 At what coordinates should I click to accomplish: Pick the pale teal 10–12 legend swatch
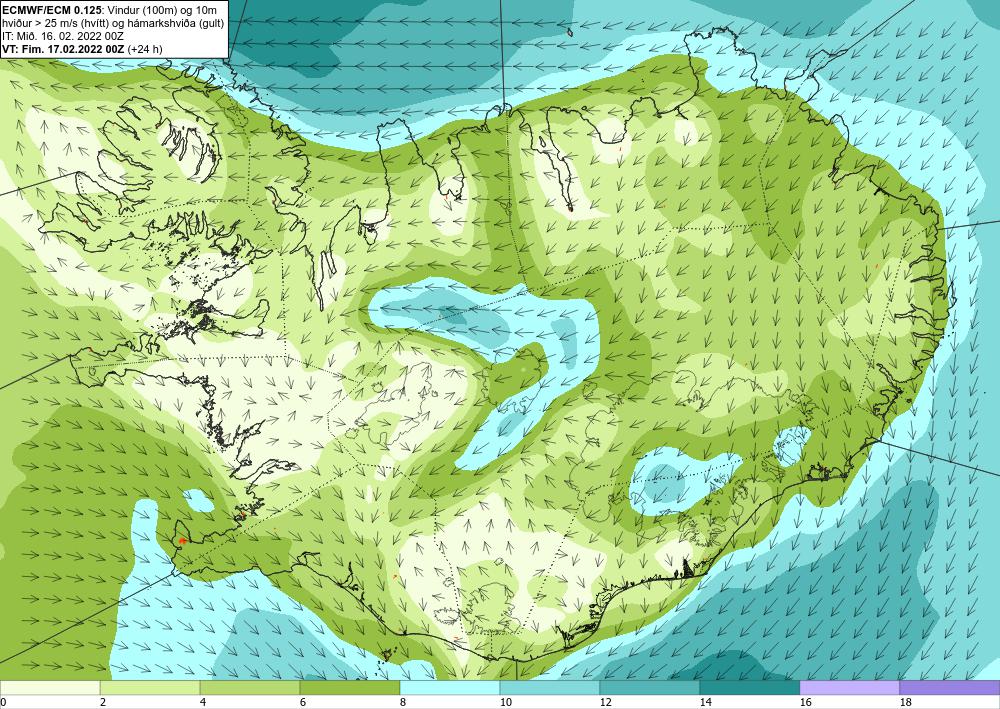pyautogui.click(x=550, y=688)
